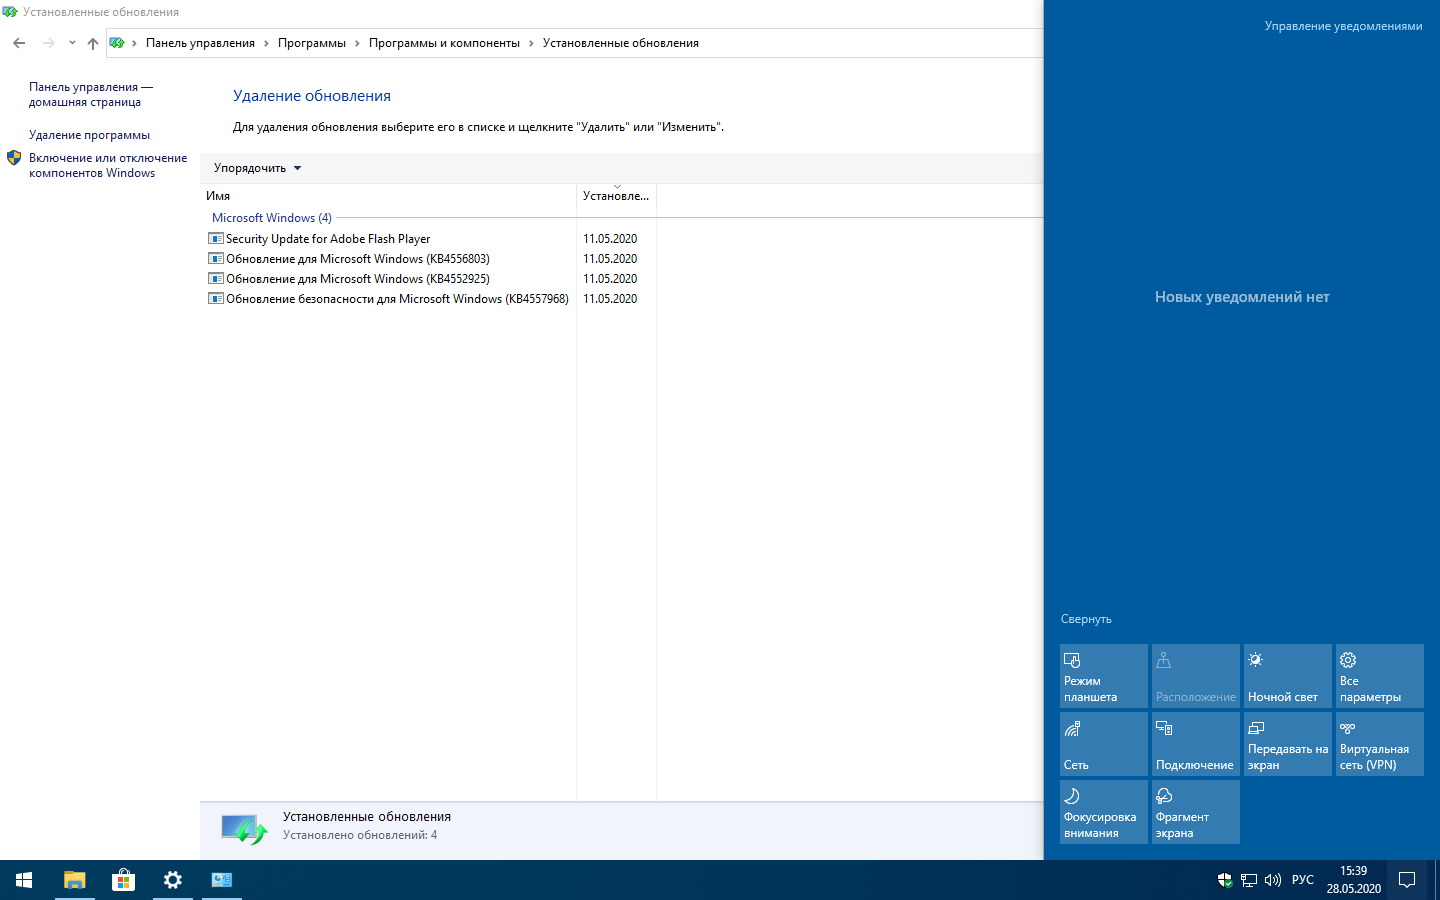Sort by the Установлено date column
The image size is (1440, 900).
point(616,196)
